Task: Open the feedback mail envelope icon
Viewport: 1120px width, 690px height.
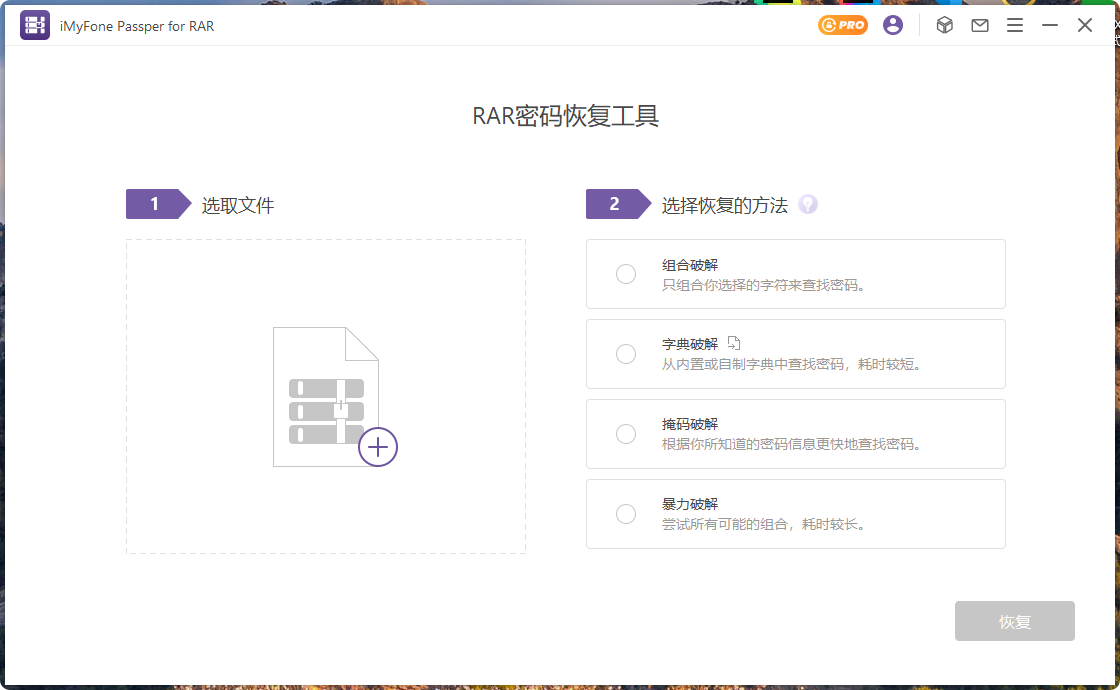Action: pos(980,25)
